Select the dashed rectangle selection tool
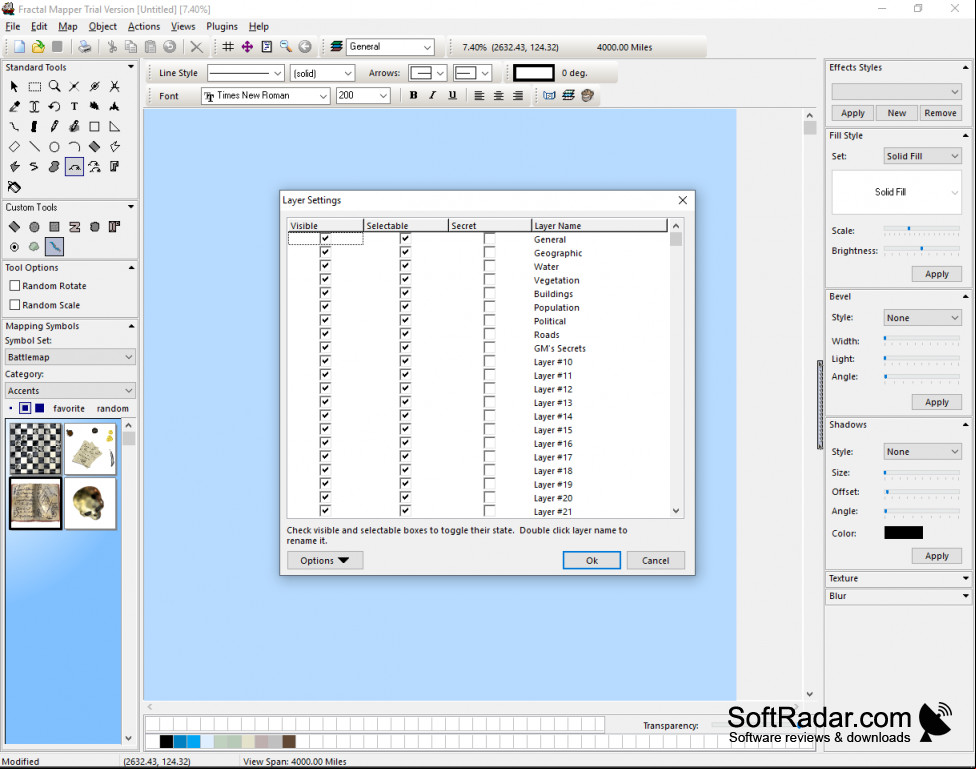Viewport: 976px width, 769px height. click(34, 87)
